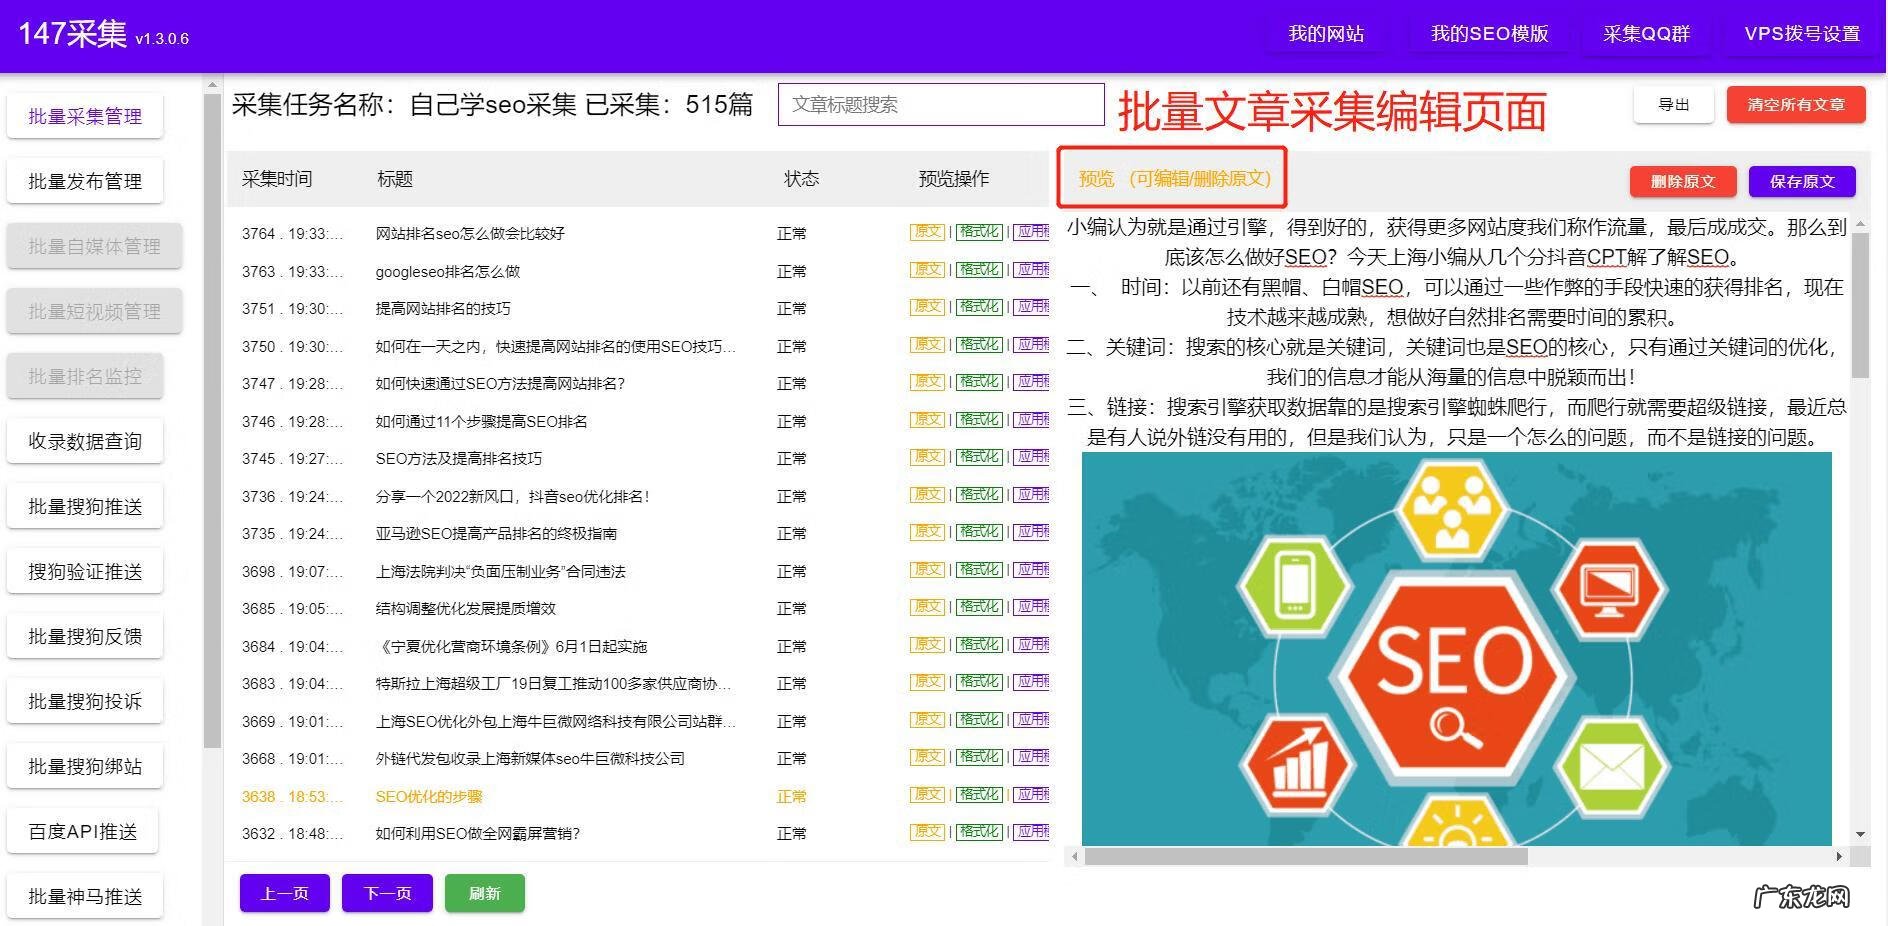Click 格式化 on the "googleseo排名怎么做" row
This screenshot has width=1888, height=926.
pyautogui.click(x=979, y=270)
